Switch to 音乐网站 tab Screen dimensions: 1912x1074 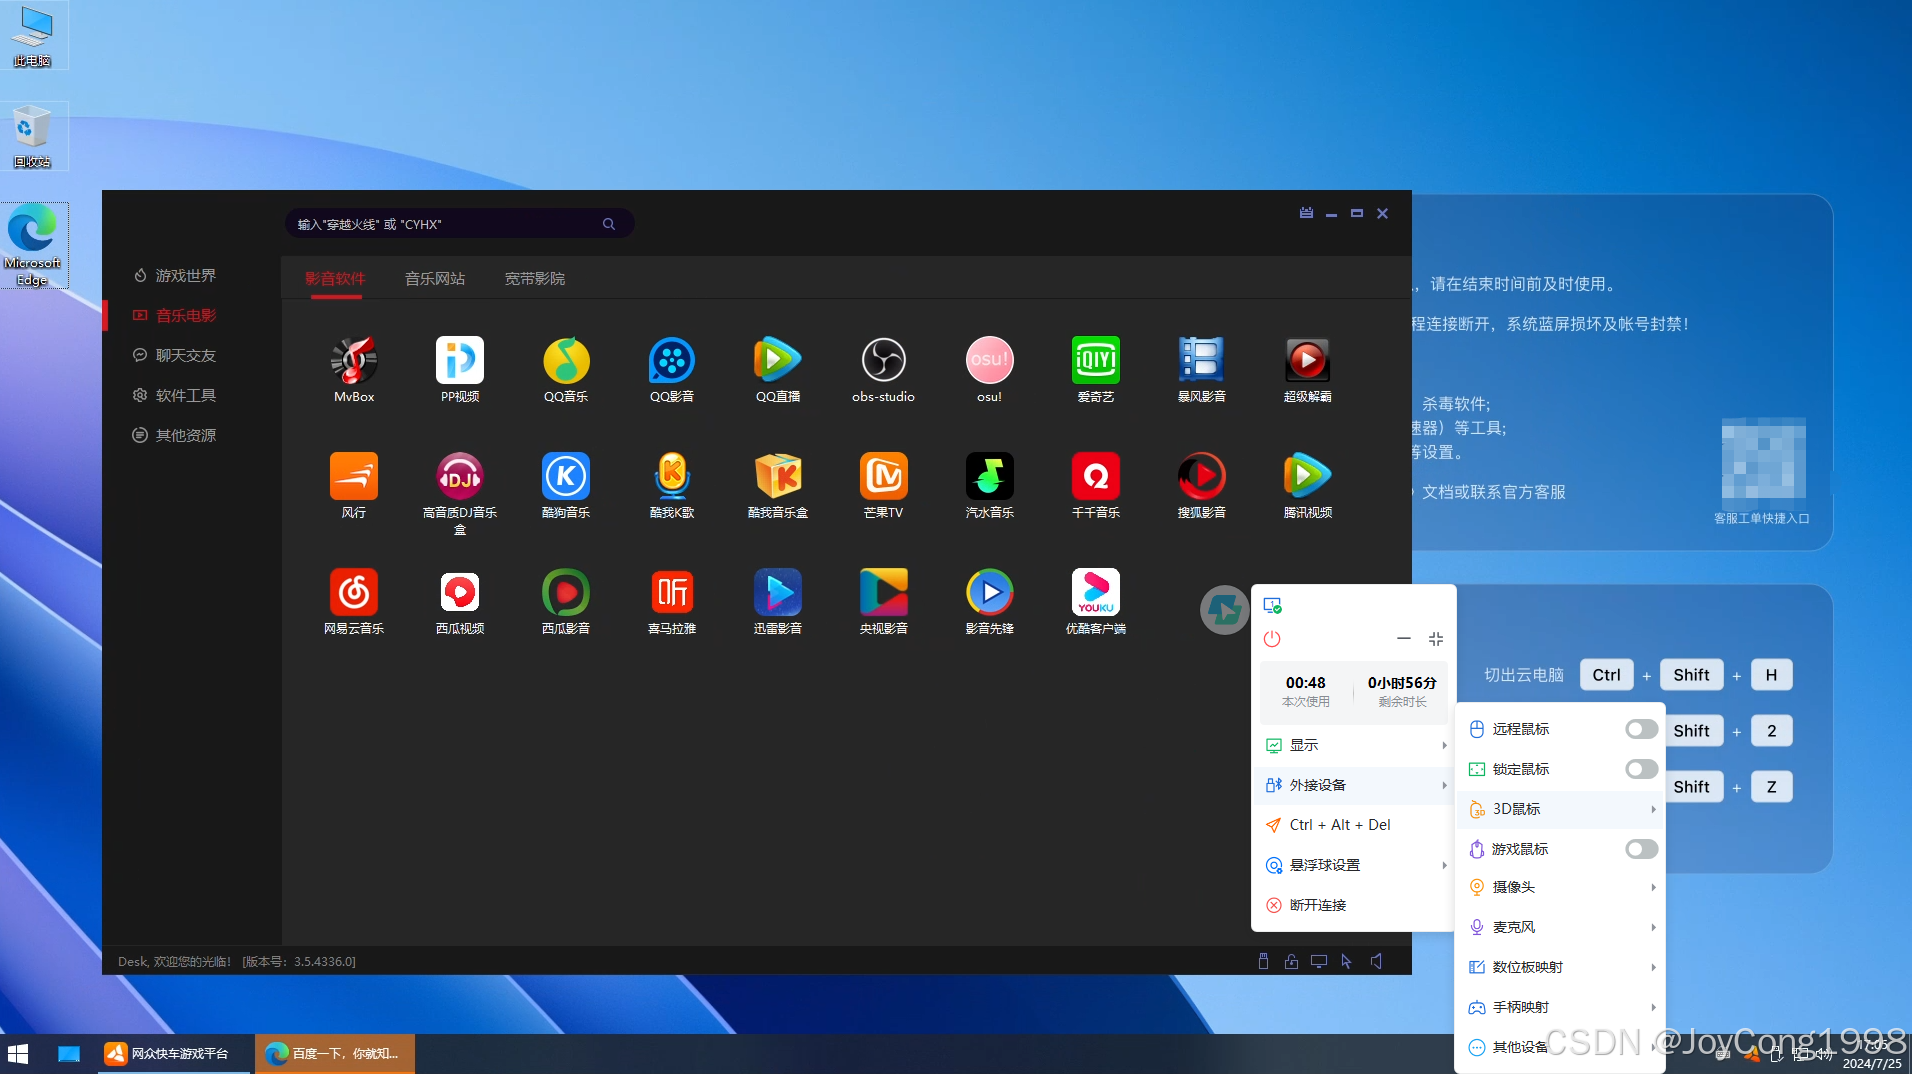tap(435, 278)
